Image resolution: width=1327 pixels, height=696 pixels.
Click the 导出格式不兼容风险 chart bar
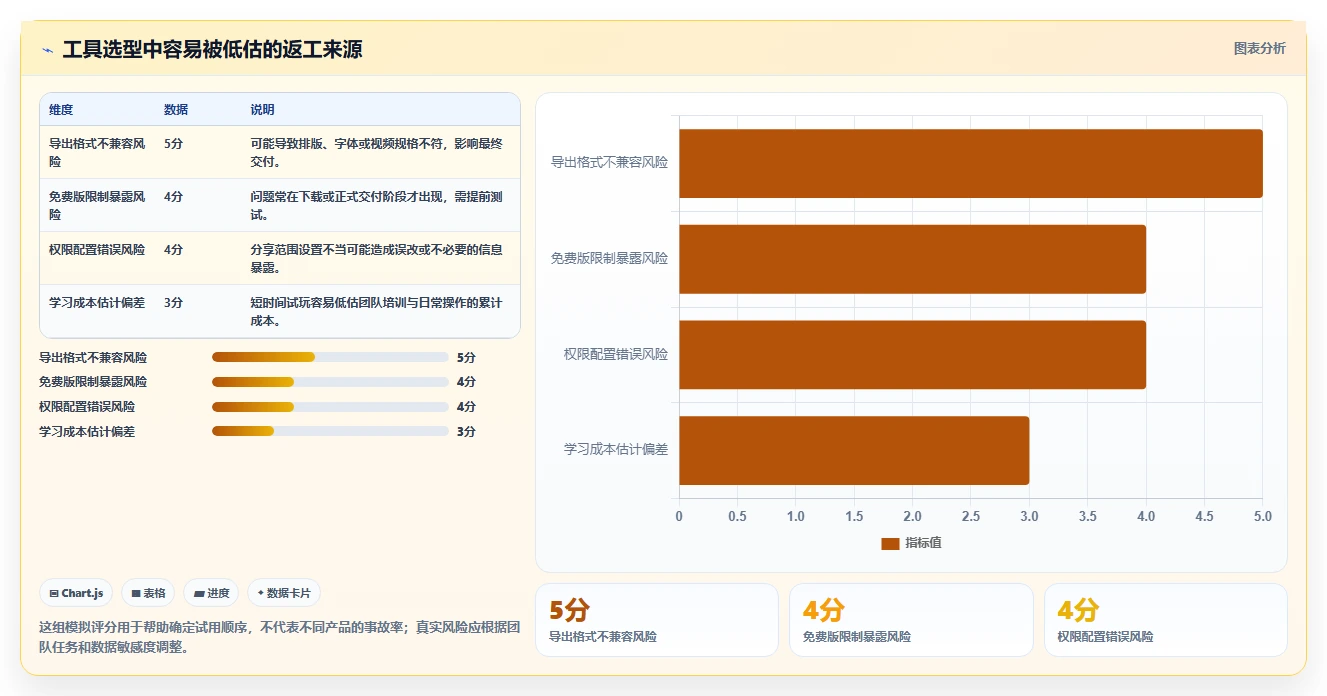click(971, 163)
